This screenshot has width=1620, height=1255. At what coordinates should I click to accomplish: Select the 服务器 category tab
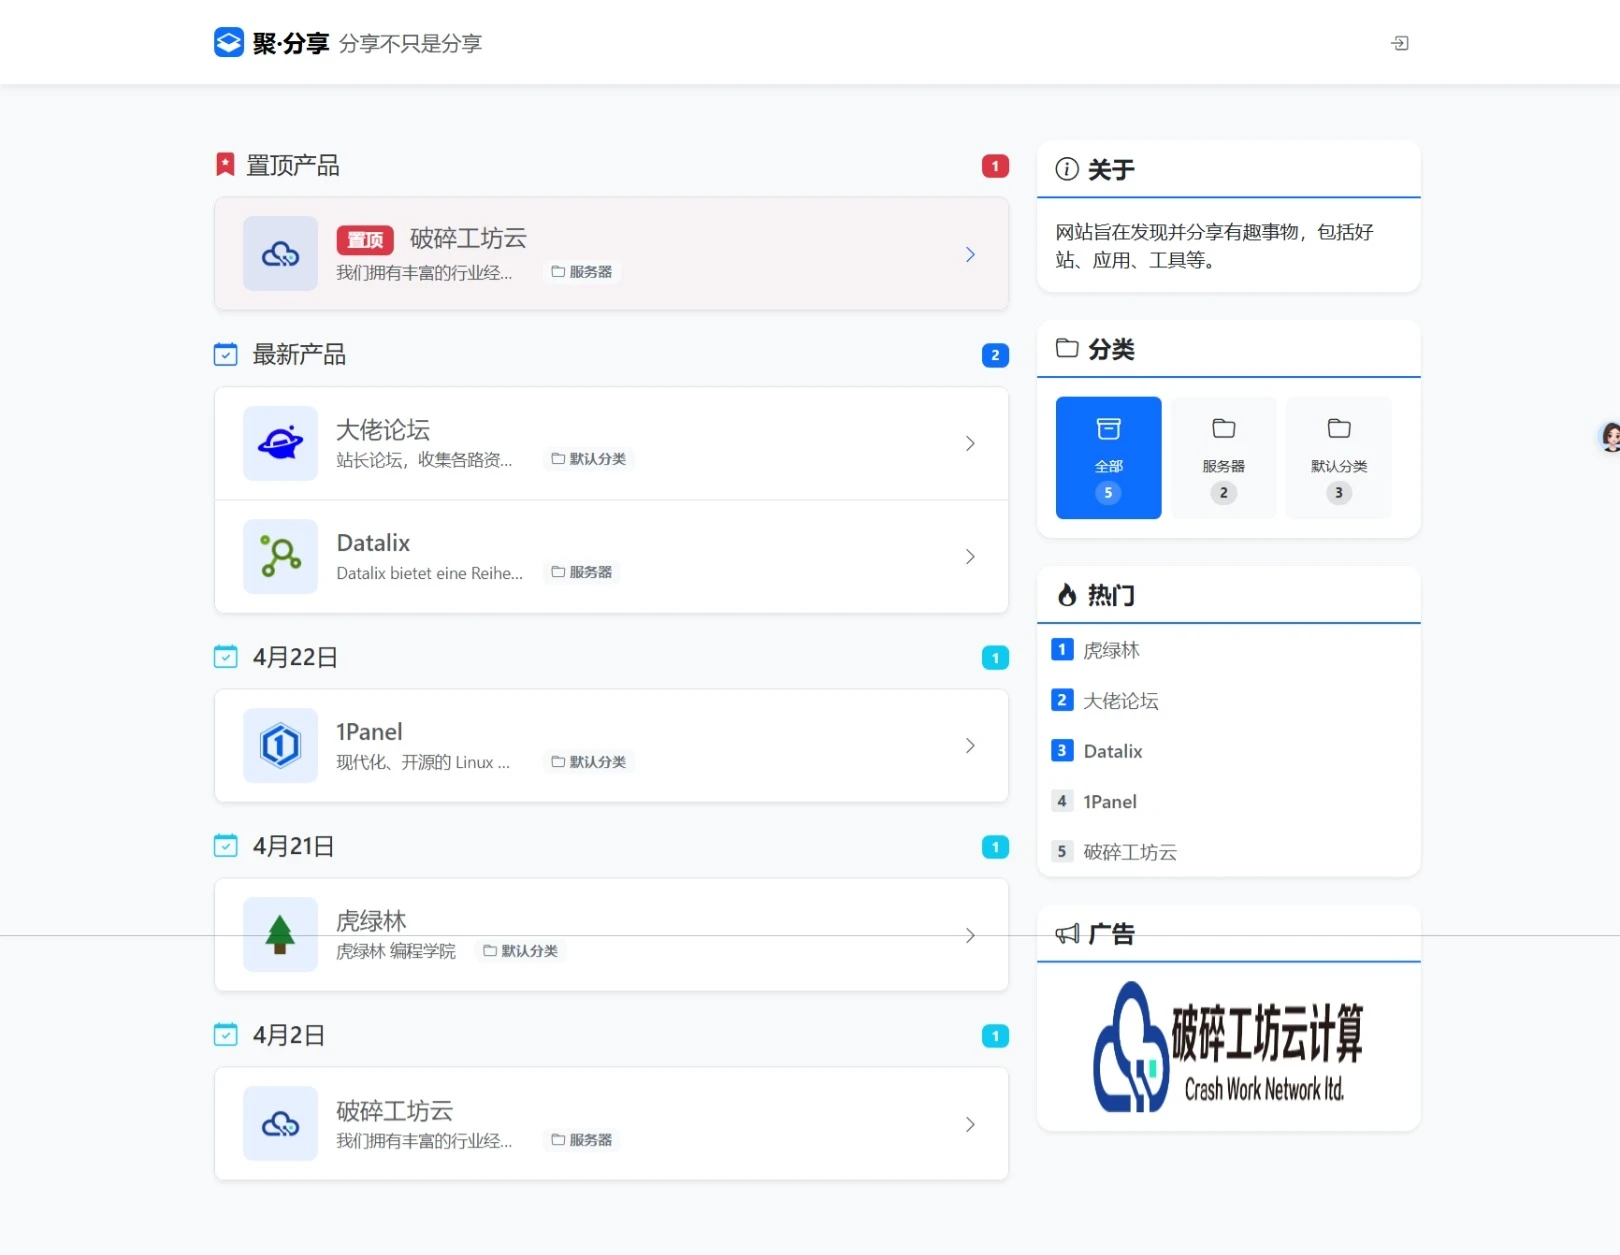pos(1223,458)
